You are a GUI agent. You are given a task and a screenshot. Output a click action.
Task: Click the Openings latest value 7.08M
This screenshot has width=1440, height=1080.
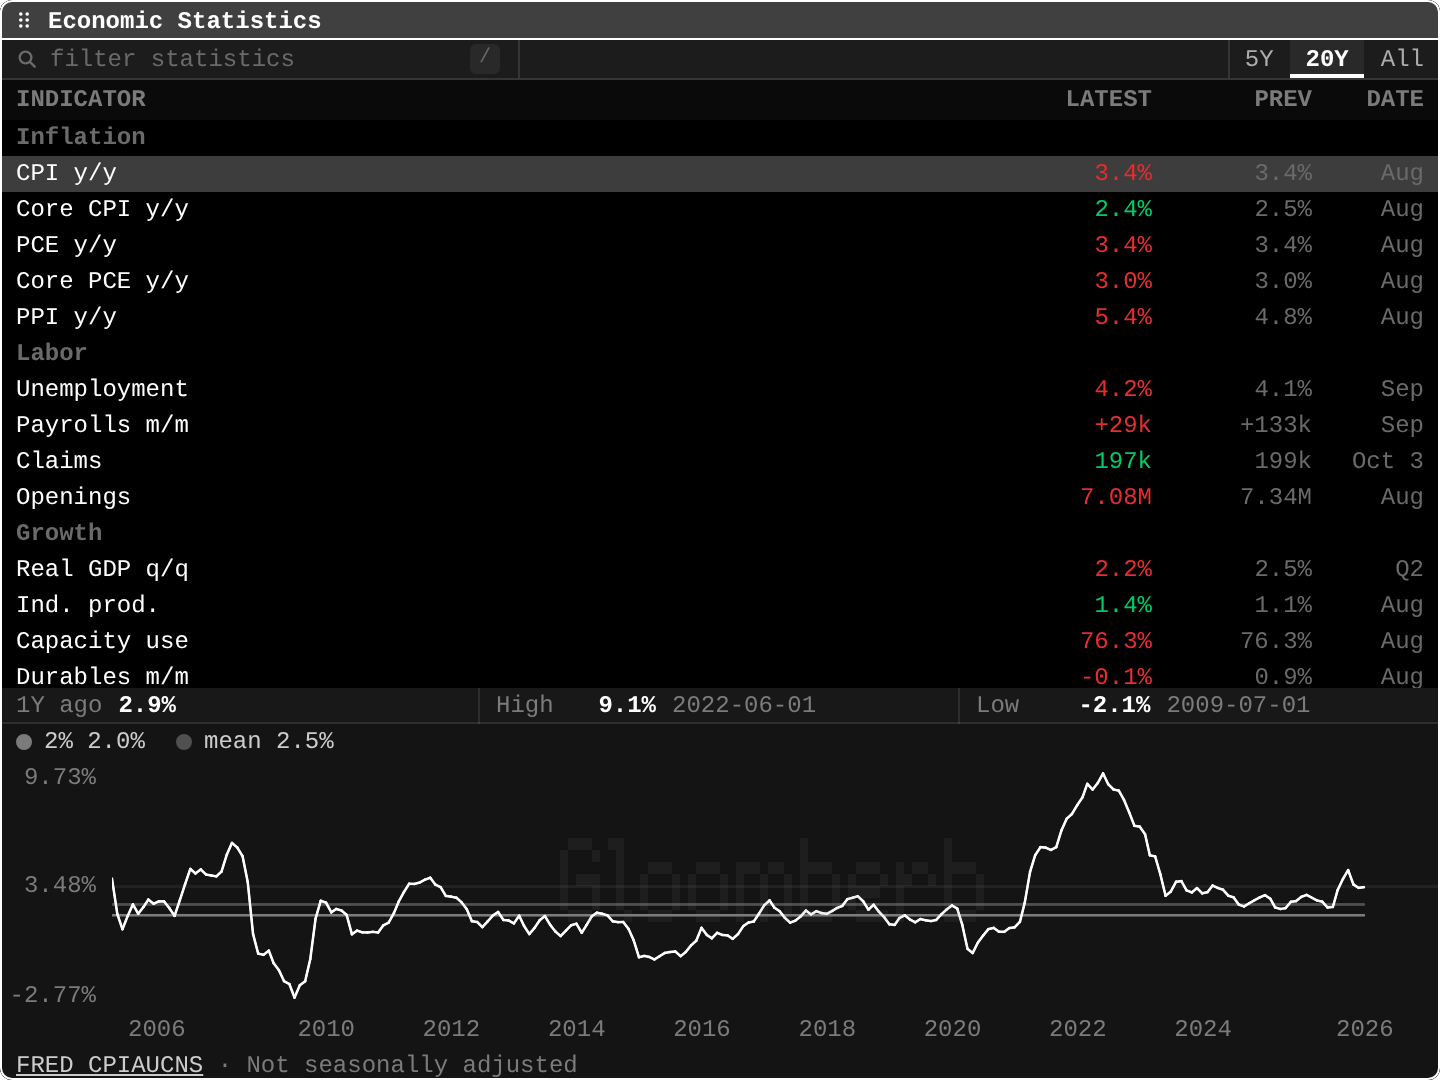point(1116,497)
